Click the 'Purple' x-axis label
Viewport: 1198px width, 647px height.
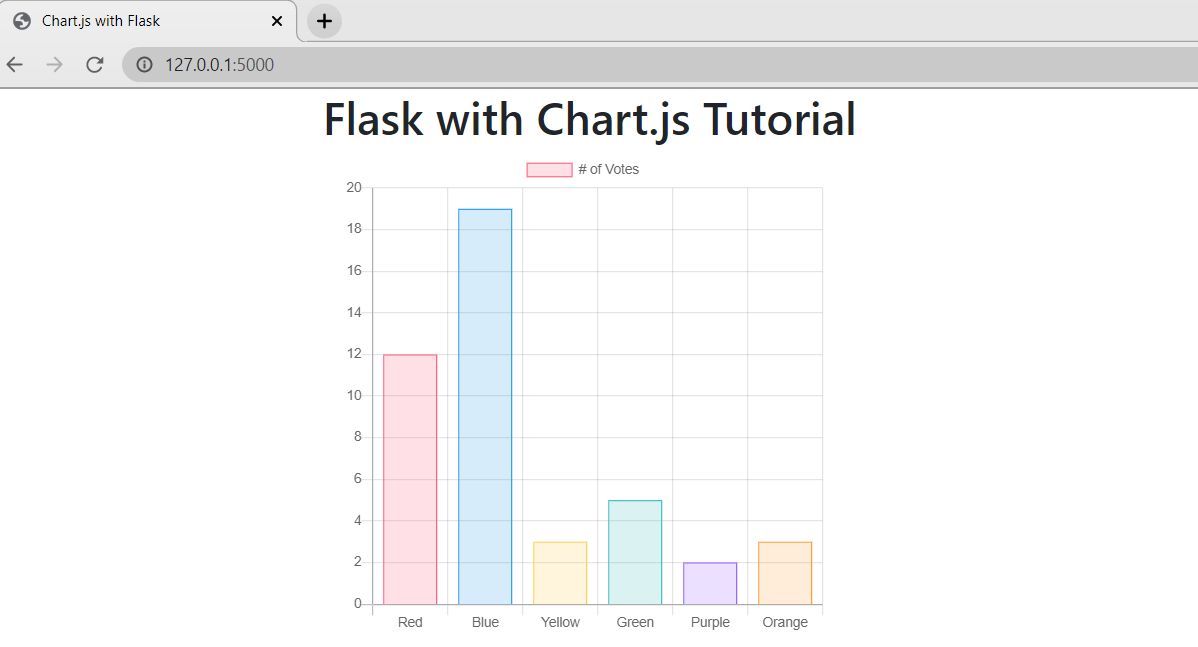[710, 623]
